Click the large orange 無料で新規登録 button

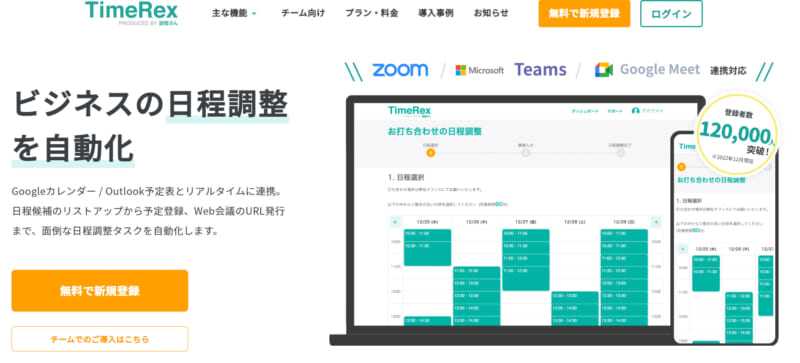click(99, 291)
